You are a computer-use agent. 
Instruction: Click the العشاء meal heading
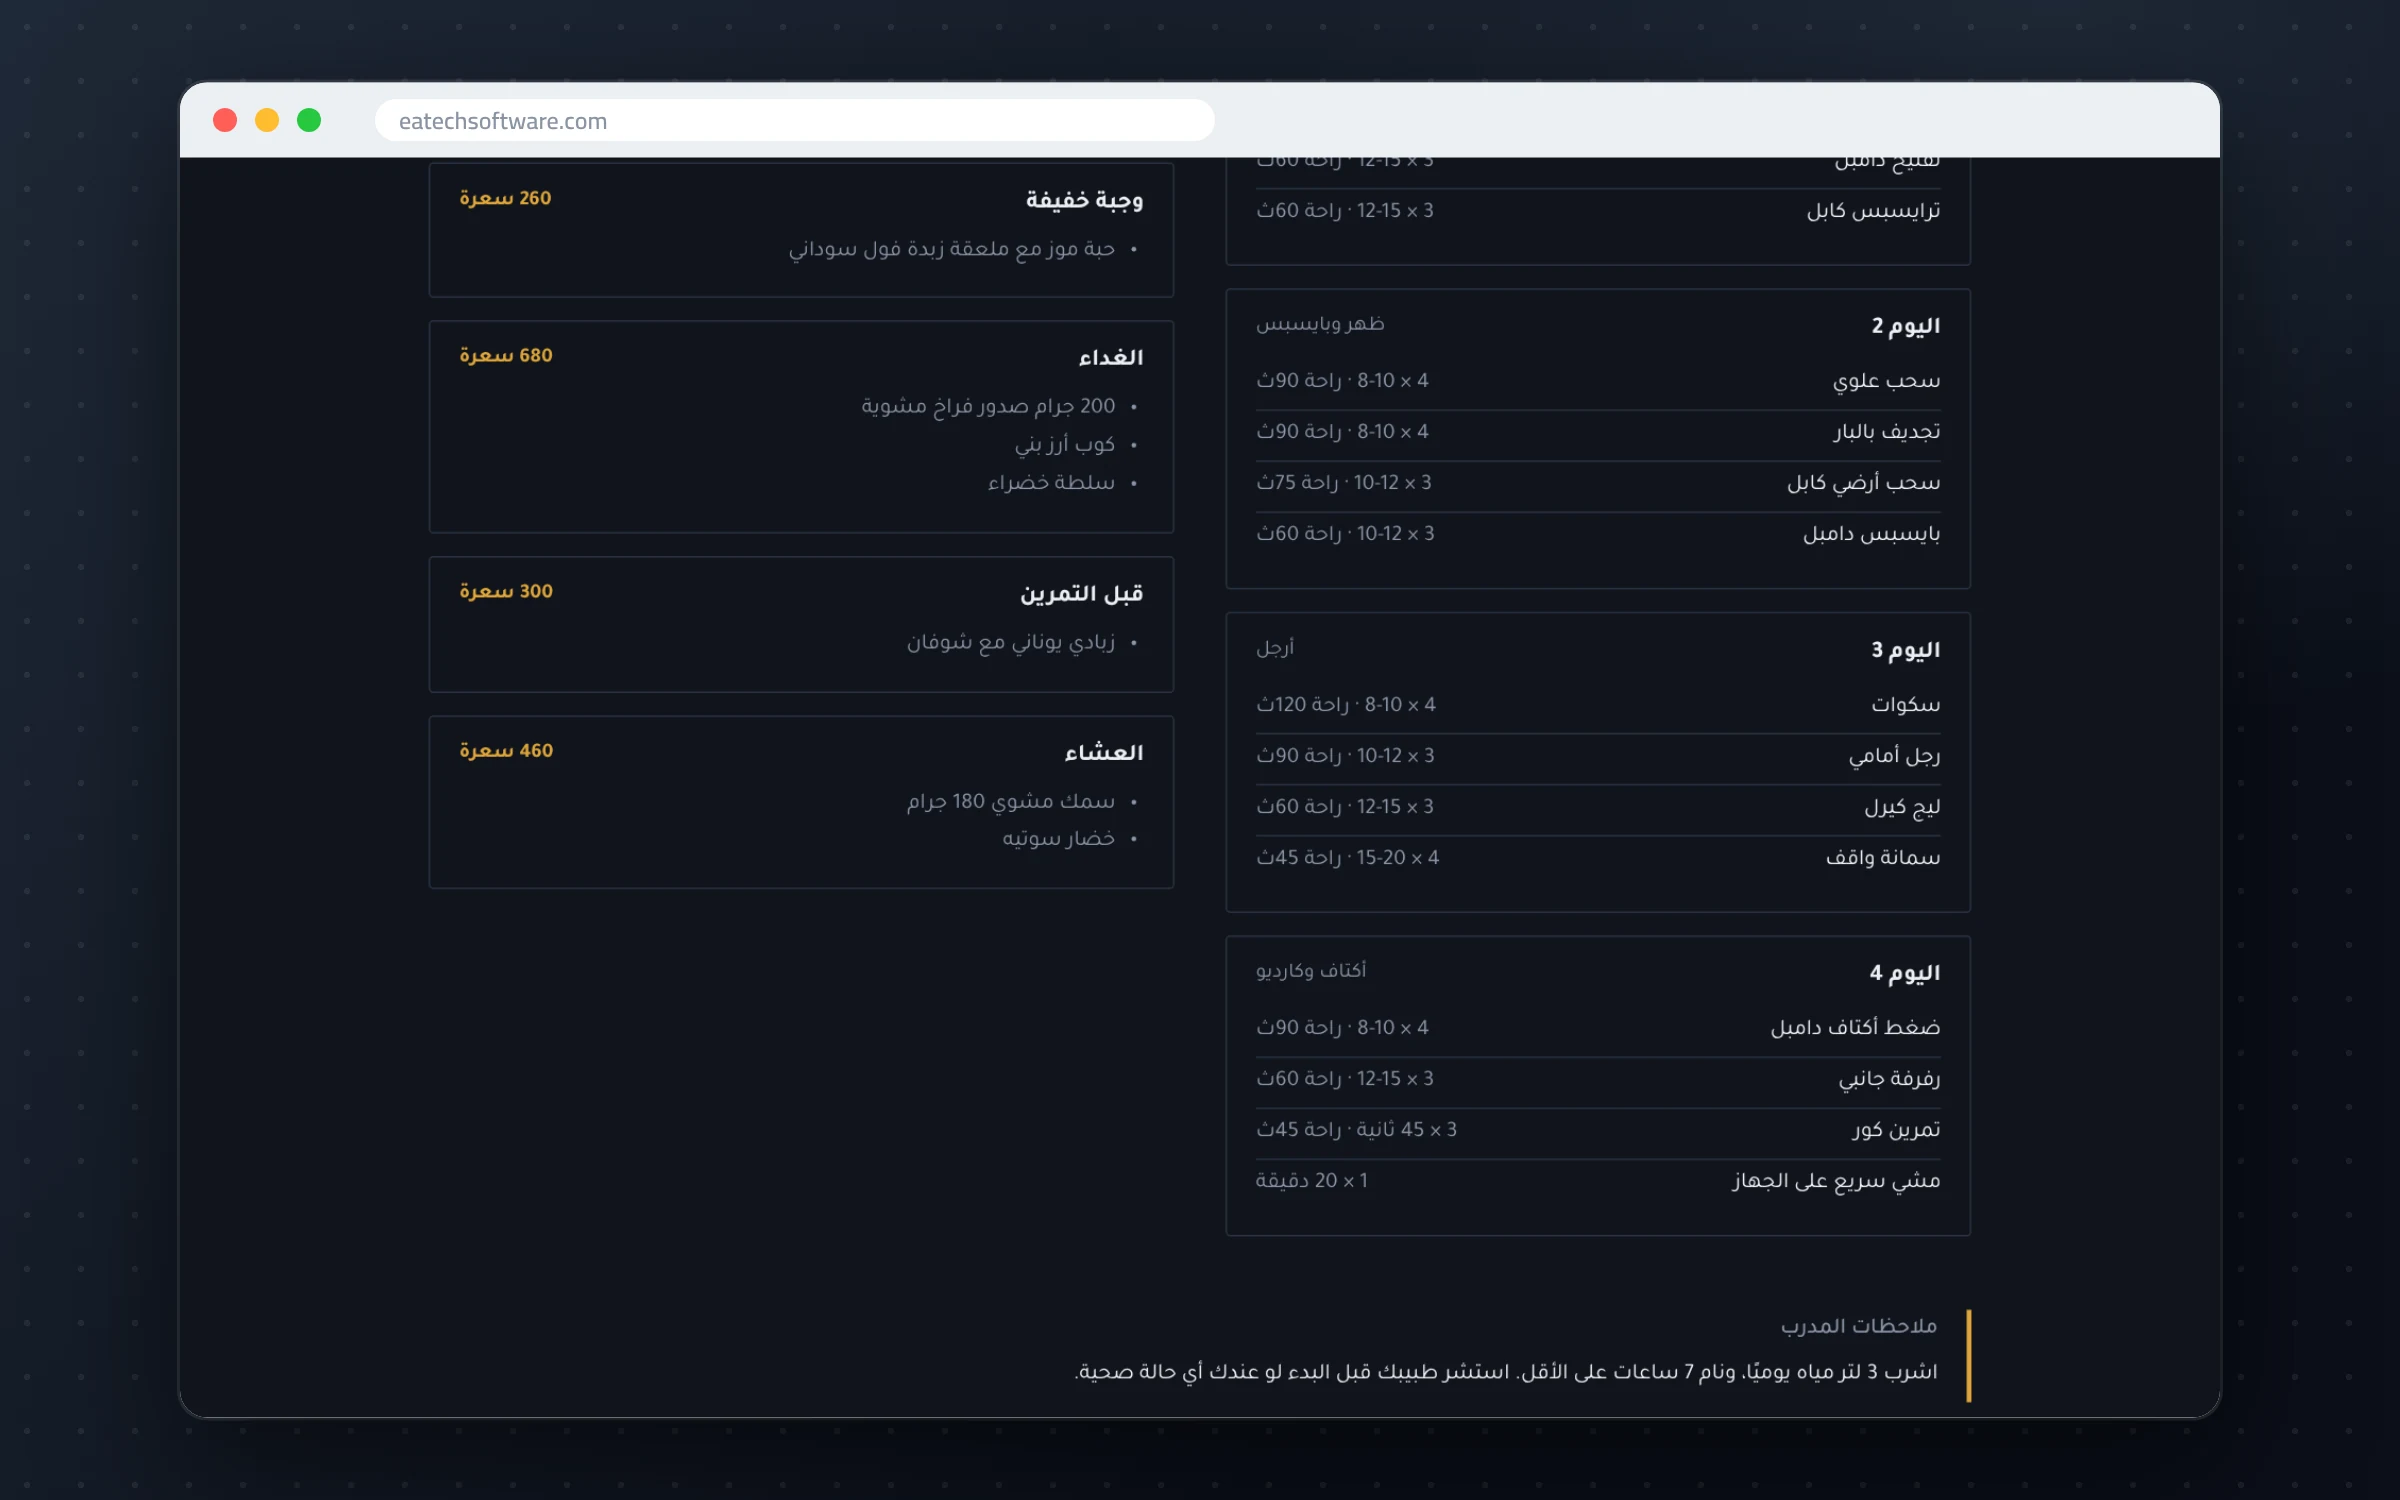click(1103, 752)
